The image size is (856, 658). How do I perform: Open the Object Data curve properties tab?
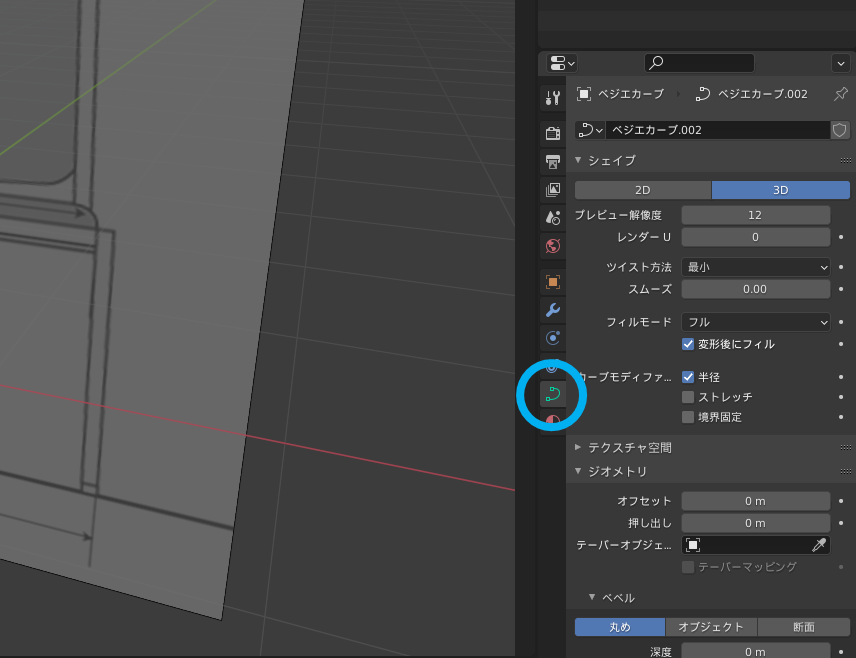(552, 394)
